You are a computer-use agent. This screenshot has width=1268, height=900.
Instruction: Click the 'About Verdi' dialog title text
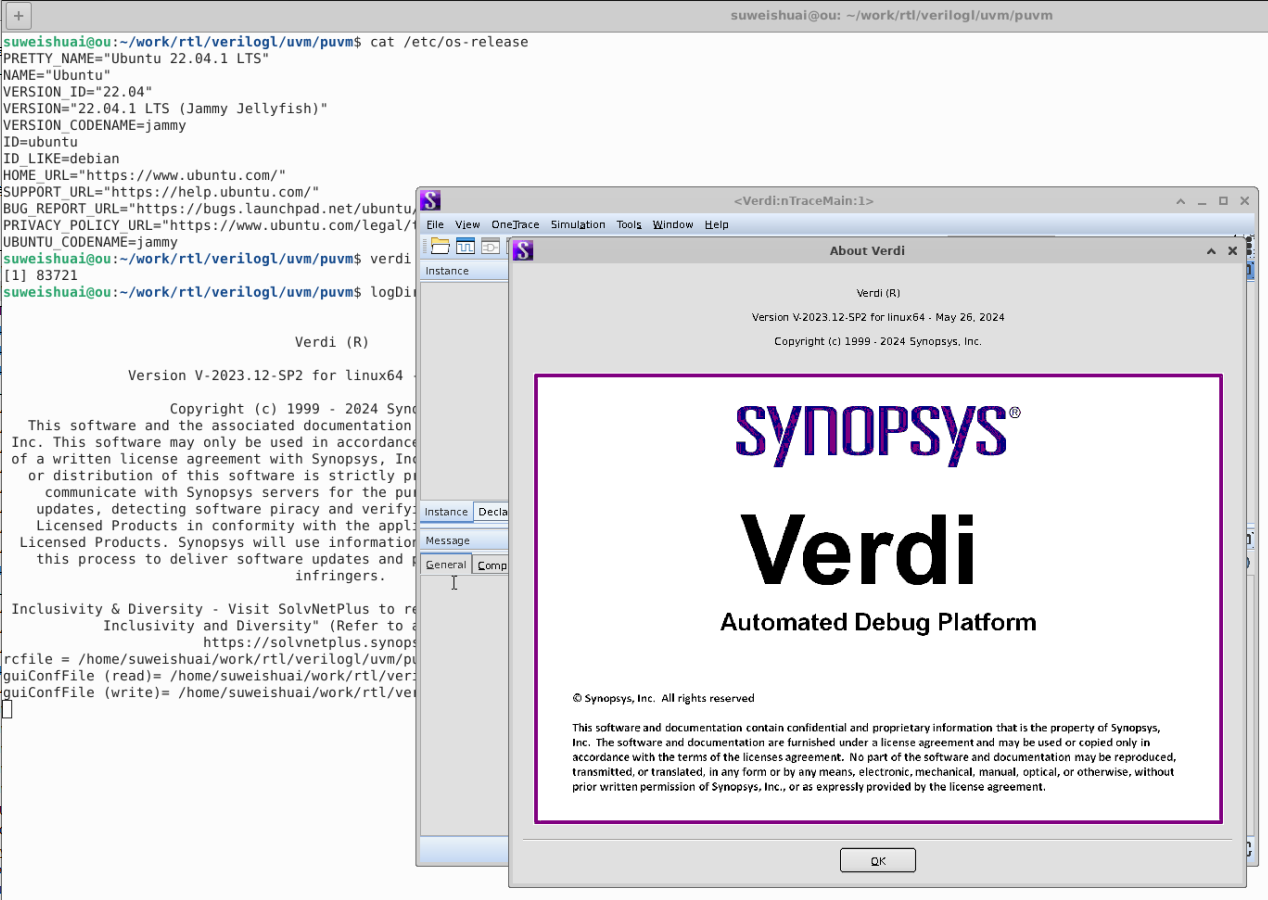pyautogui.click(x=867, y=251)
